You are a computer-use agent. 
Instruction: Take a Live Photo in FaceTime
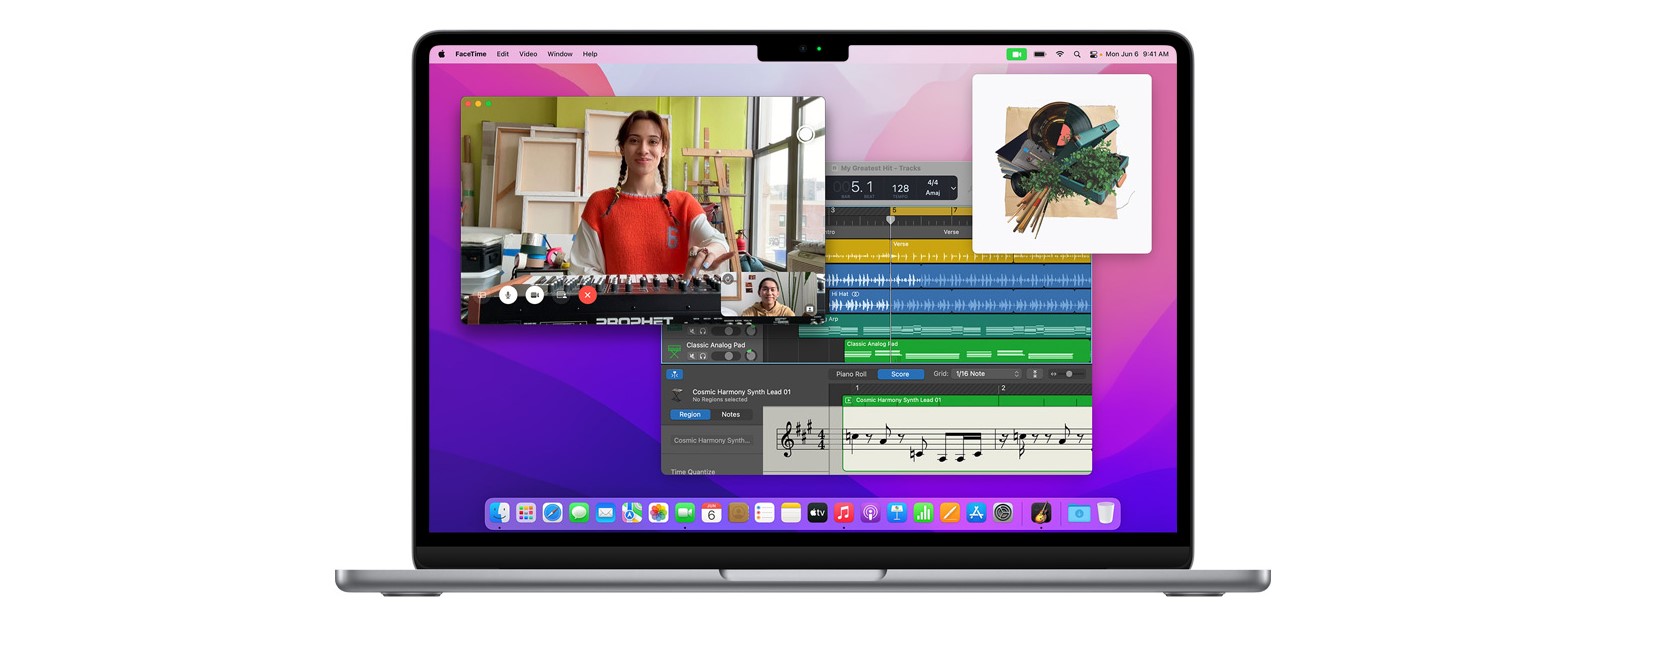(x=805, y=134)
